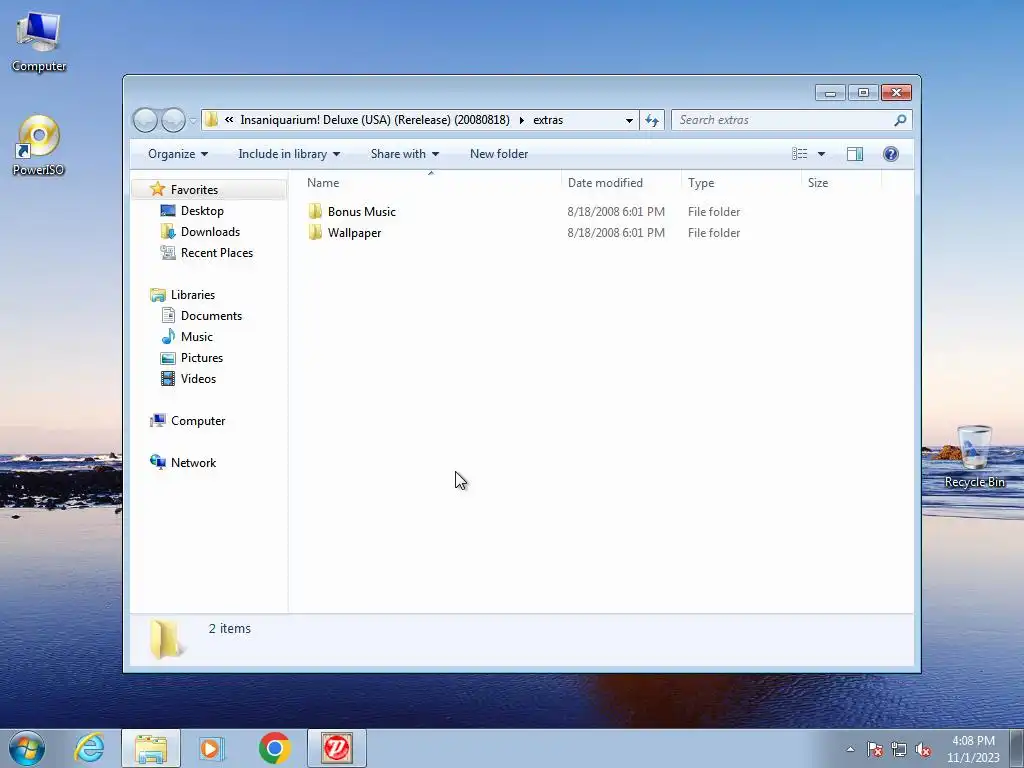Viewport: 1024px width, 768px height.
Task: Select Computer in navigation pane
Action: pyautogui.click(x=198, y=421)
